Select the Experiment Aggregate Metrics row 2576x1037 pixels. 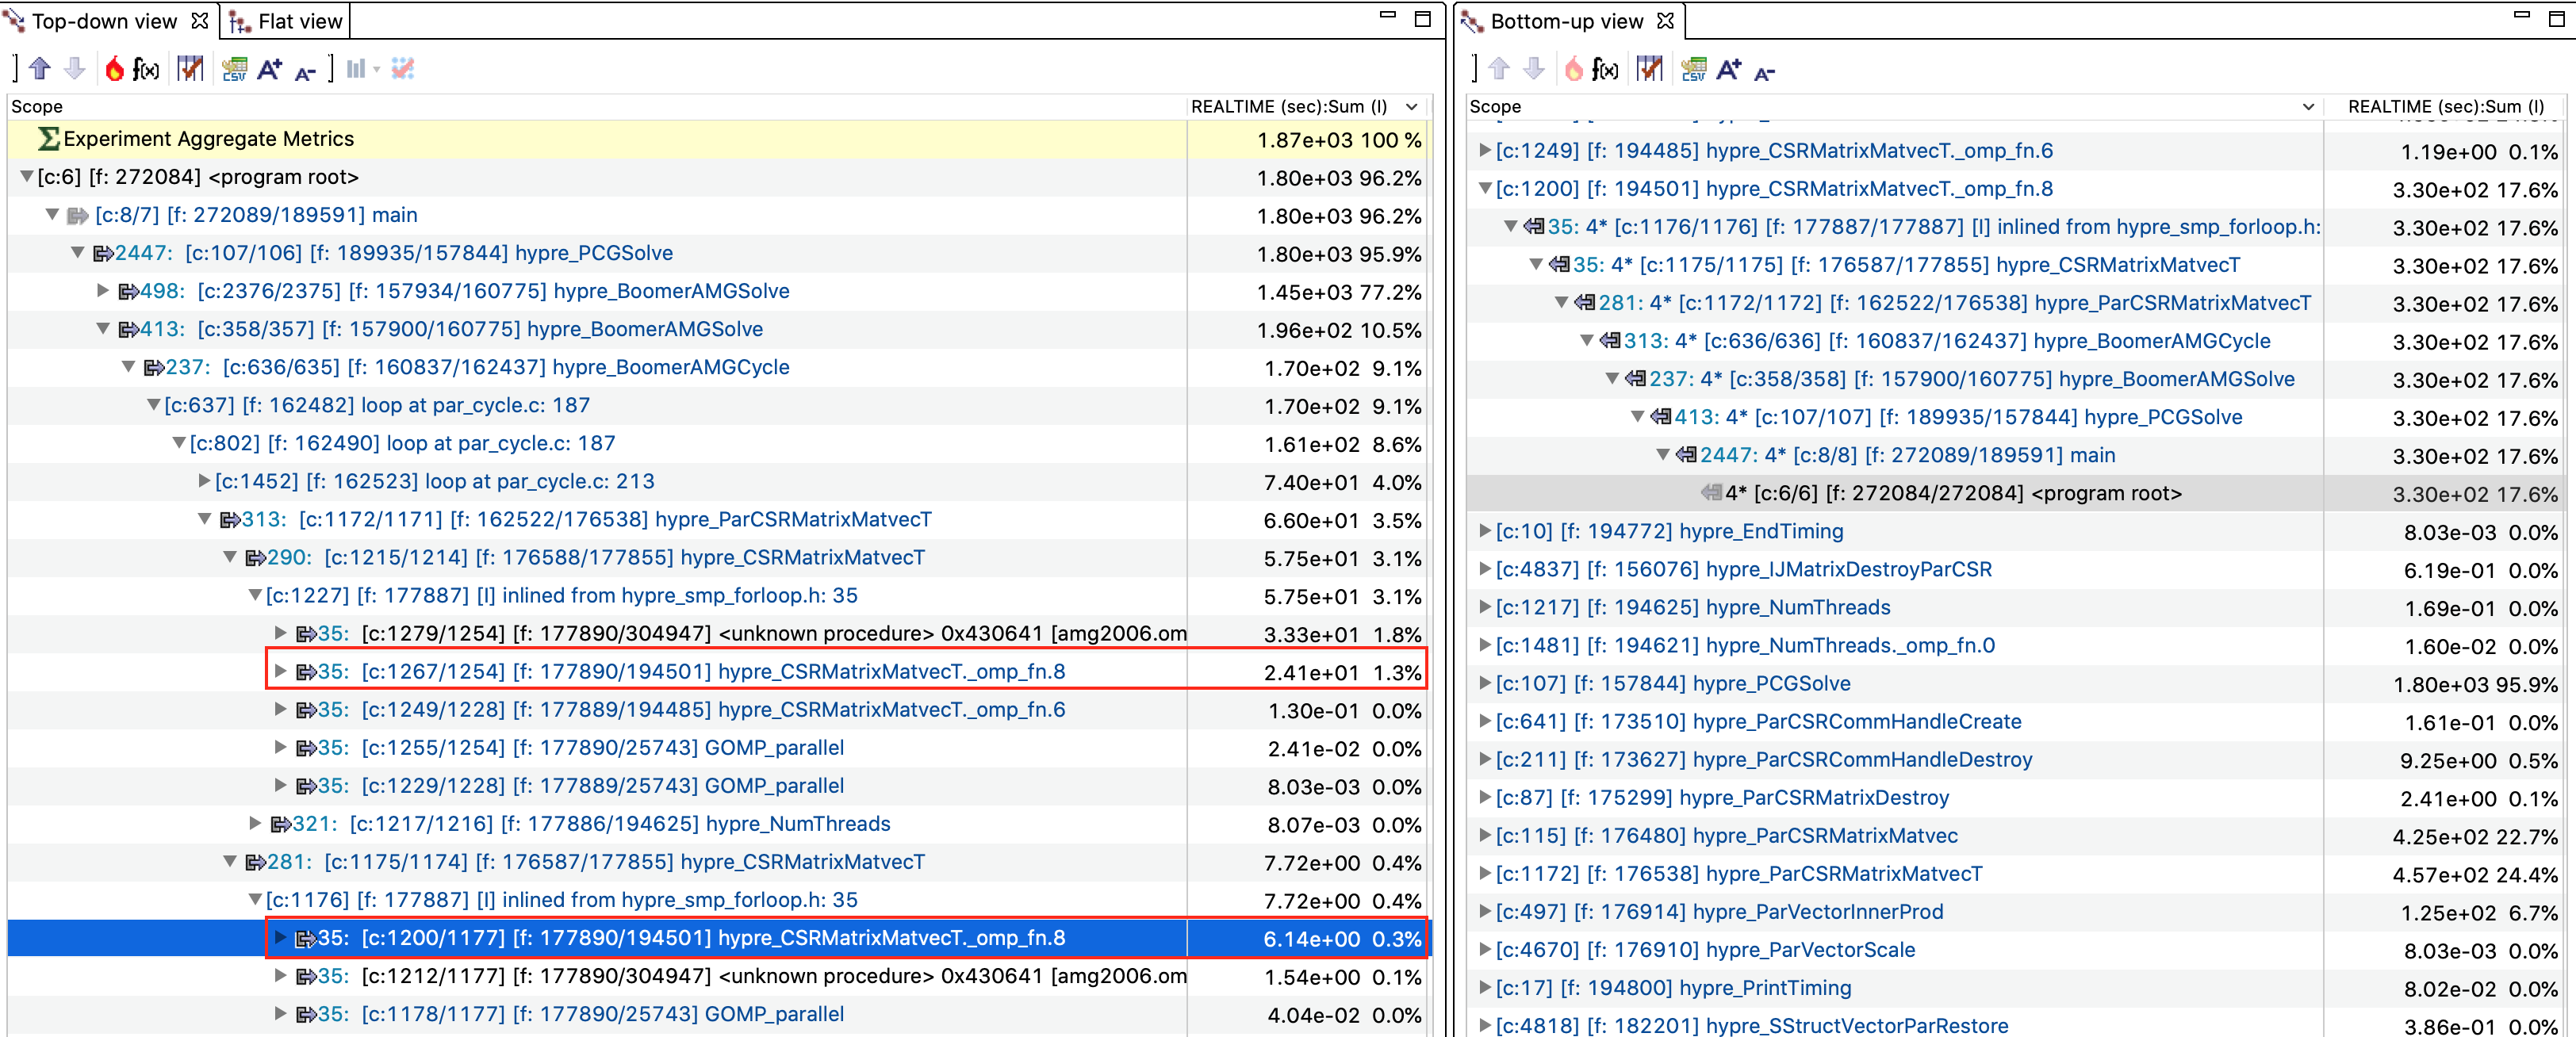pos(208,139)
